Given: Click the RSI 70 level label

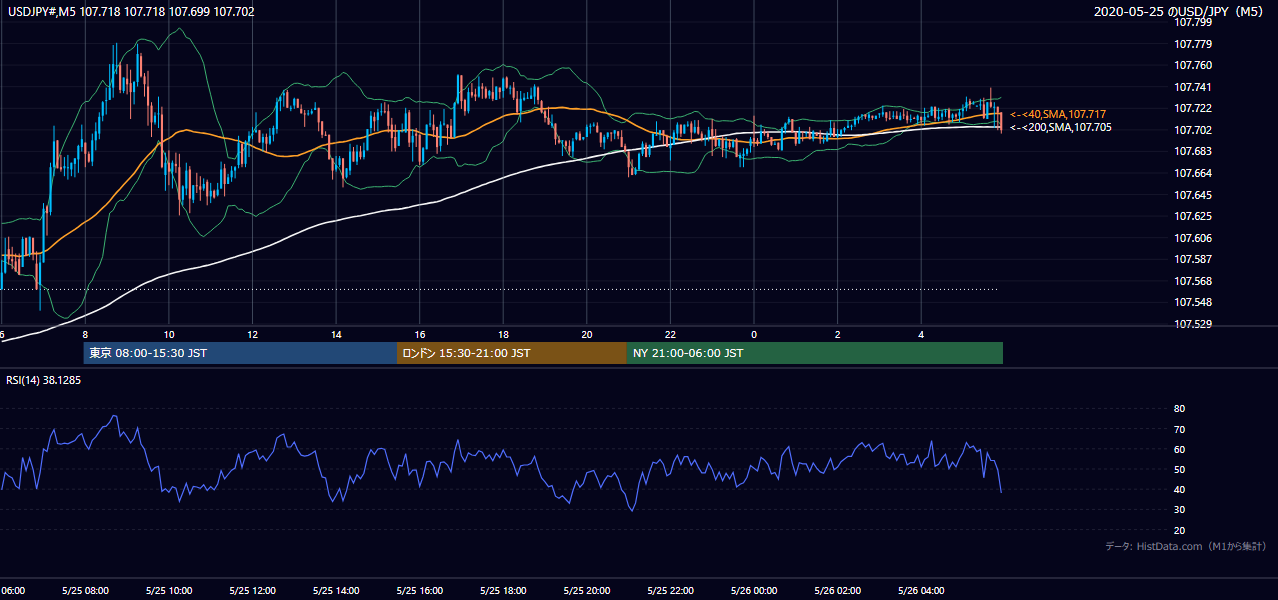Looking at the screenshot, I should click(1179, 429).
